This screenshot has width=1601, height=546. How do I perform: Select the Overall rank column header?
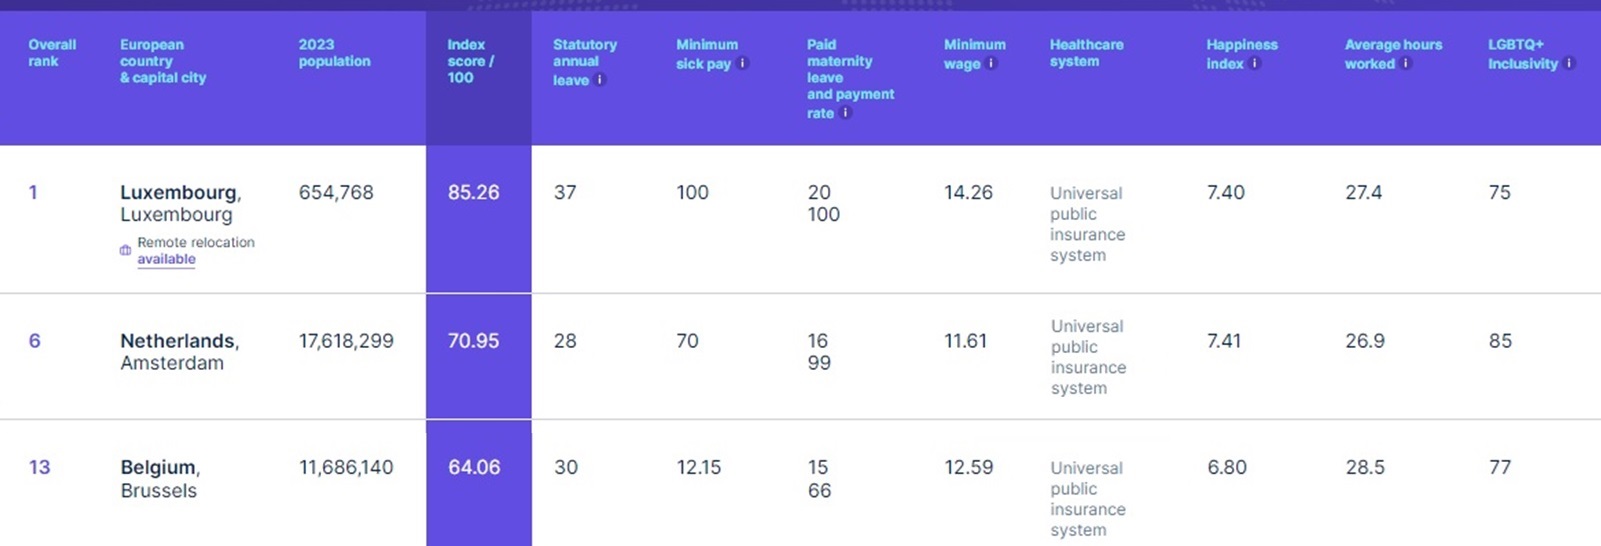point(52,53)
